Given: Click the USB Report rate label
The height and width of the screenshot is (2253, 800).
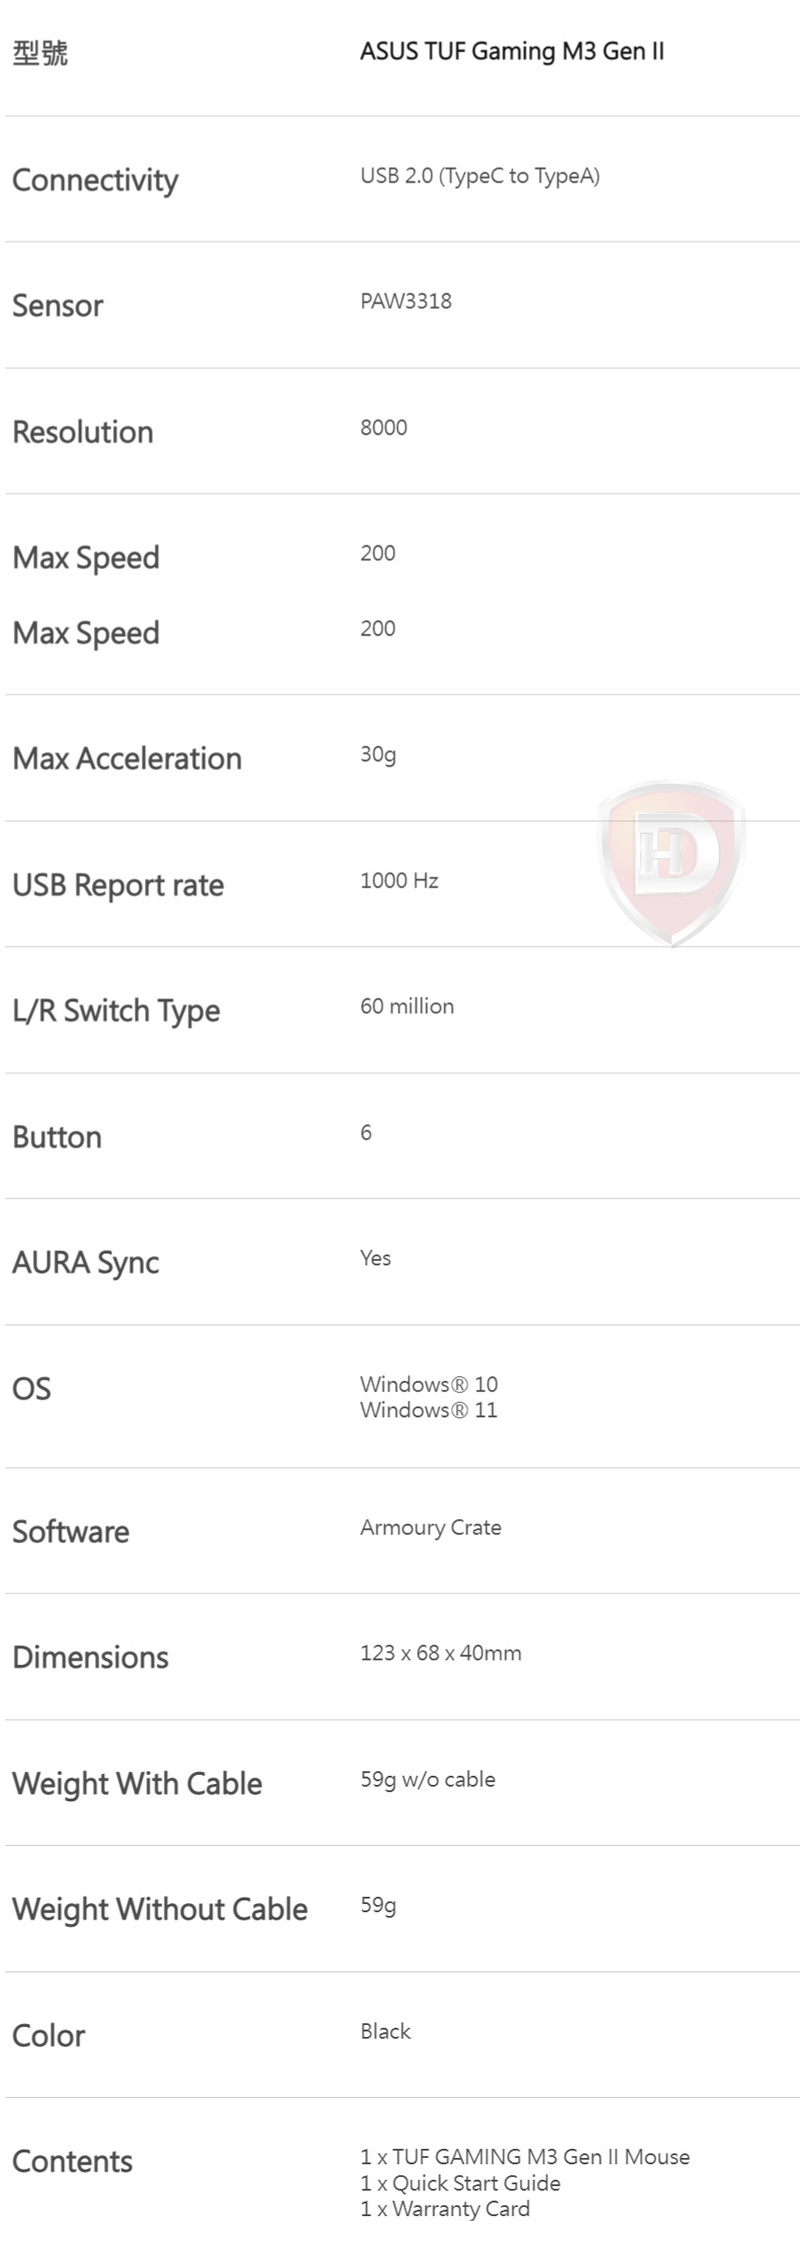Looking at the screenshot, I should [118, 885].
